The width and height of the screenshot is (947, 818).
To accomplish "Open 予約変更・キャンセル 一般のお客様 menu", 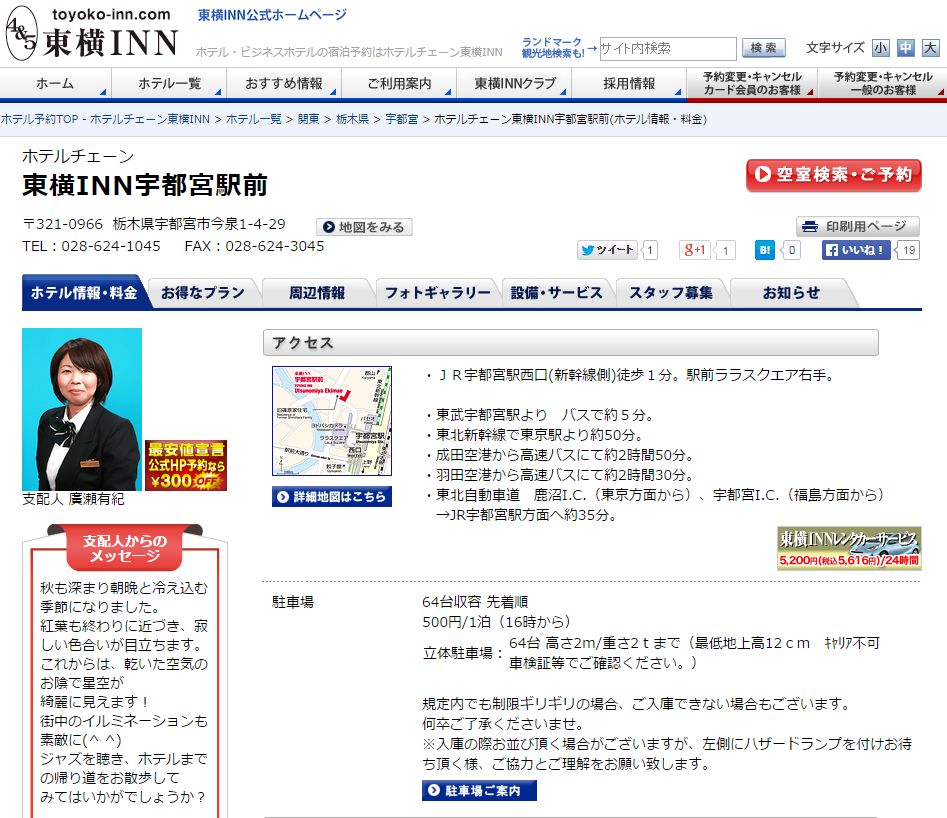I will click(882, 83).
